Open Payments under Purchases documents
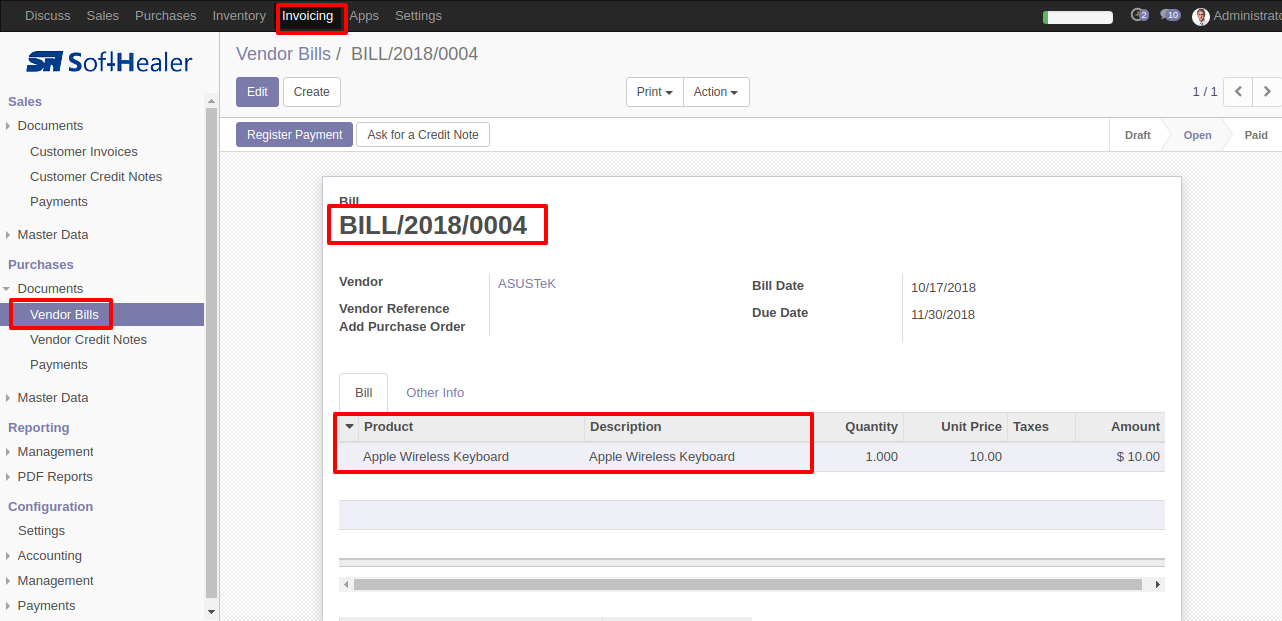The height and width of the screenshot is (621, 1282). point(59,365)
